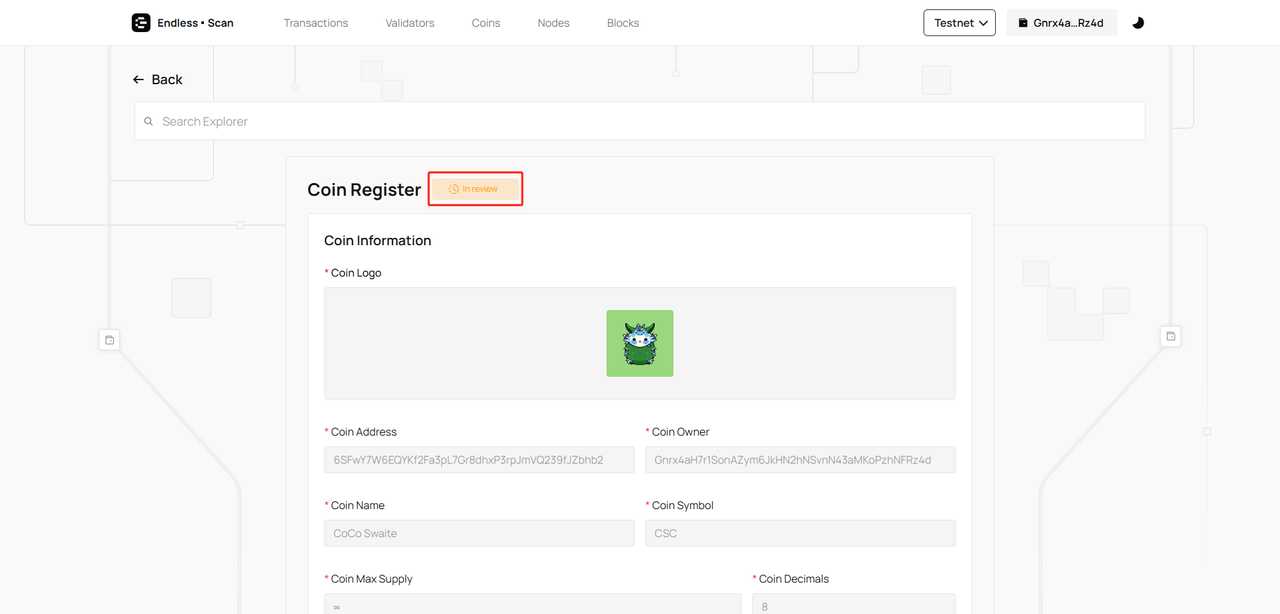The image size is (1280, 614).
Task: Click the Endless Scan logo icon
Action: [141, 23]
